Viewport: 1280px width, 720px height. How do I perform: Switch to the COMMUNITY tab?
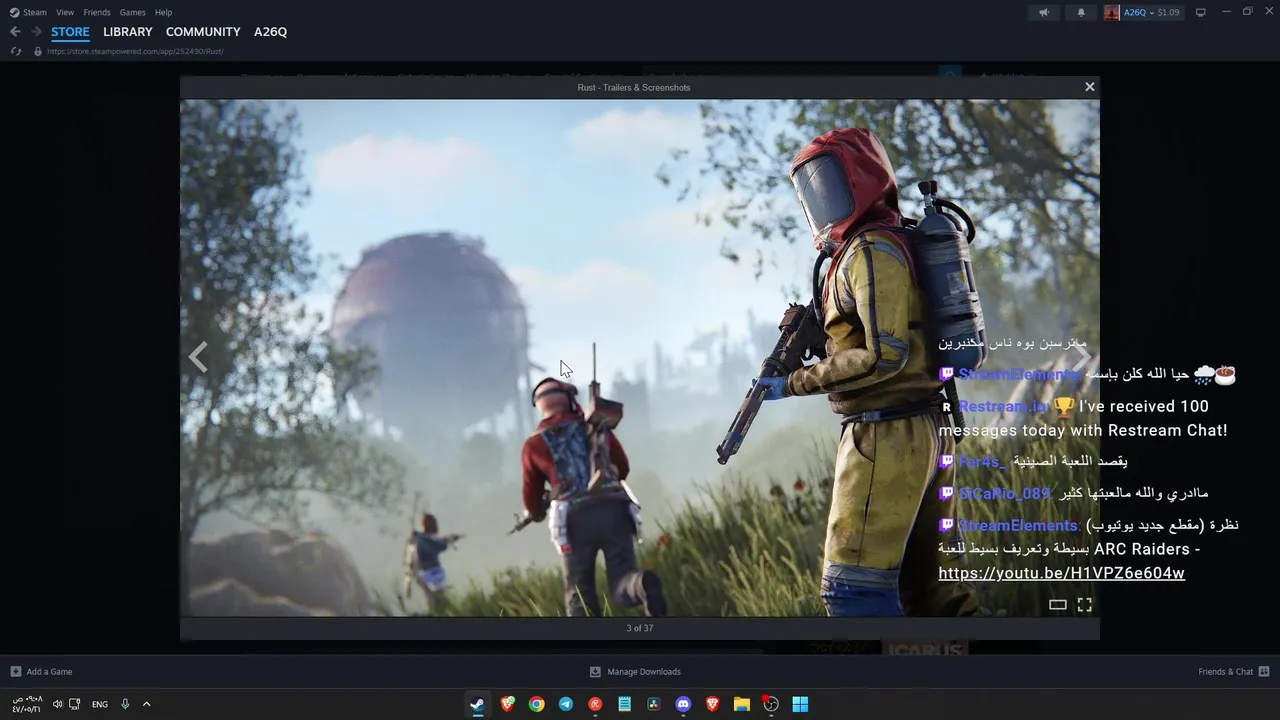[203, 32]
